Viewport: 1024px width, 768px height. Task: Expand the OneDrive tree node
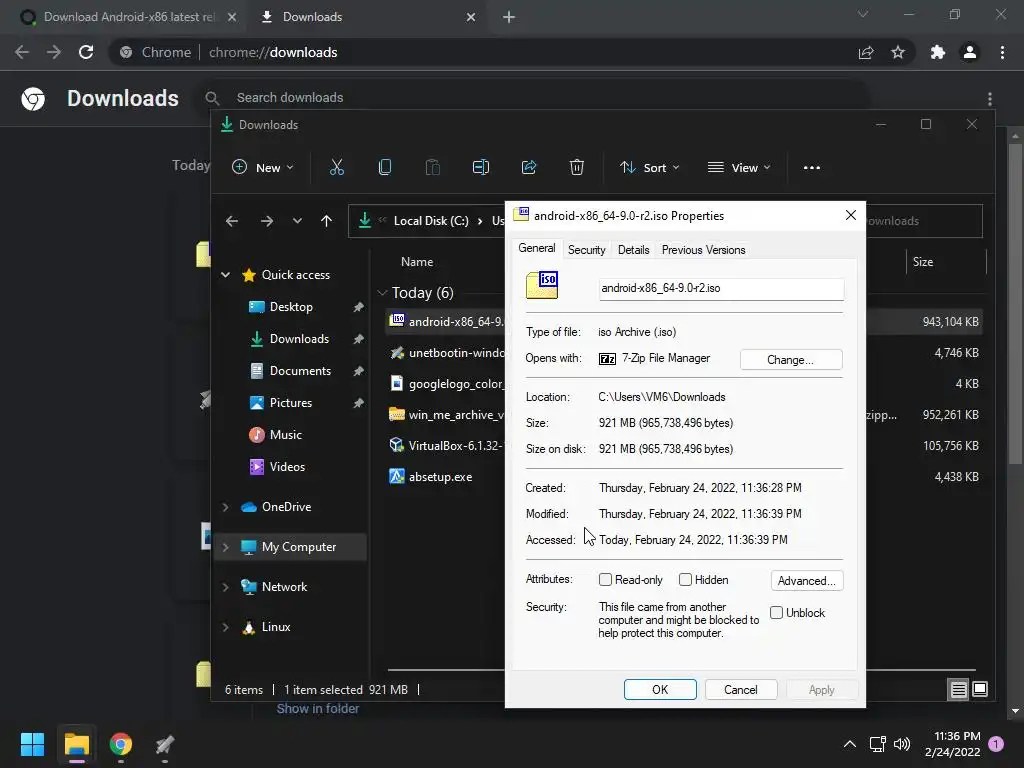tap(225, 507)
